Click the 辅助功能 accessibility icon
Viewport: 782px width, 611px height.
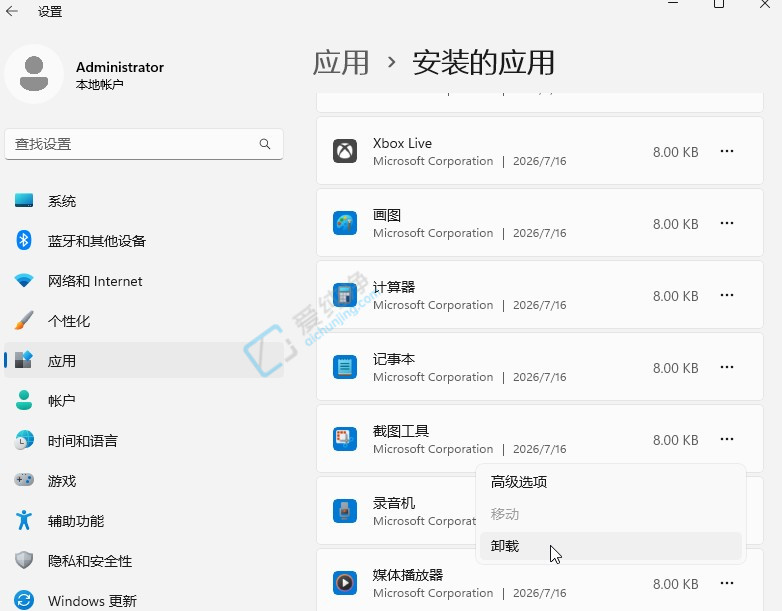23,520
